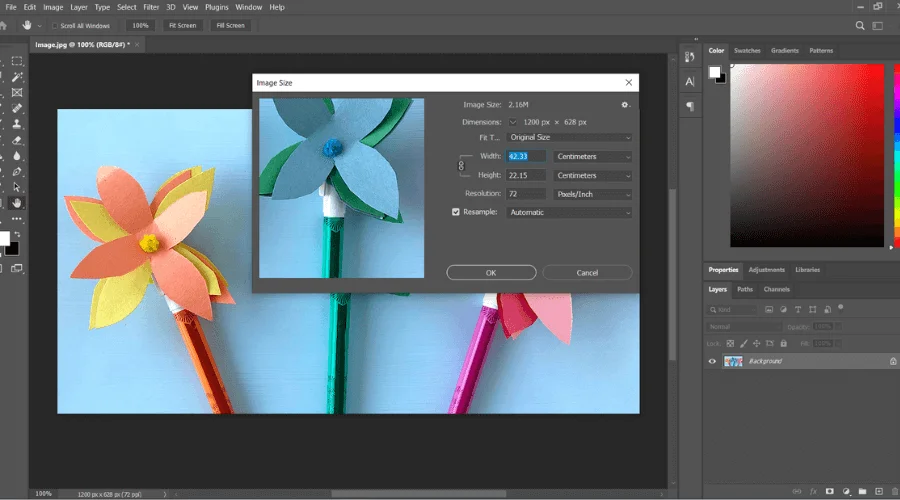Expand the Resolution Pixels/Inch dropdown
The width and height of the screenshot is (900, 500).
tap(593, 193)
